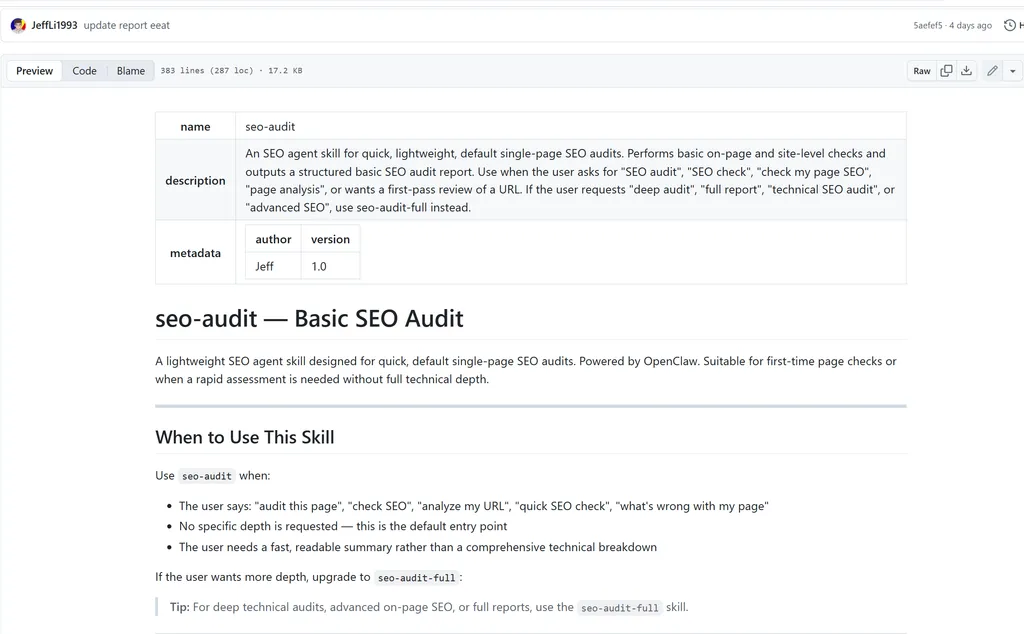The height and width of the screenshot is (634, 1024).
Task: Switch to Code tab
Action: pyautogui.click(x=84, y=71)
